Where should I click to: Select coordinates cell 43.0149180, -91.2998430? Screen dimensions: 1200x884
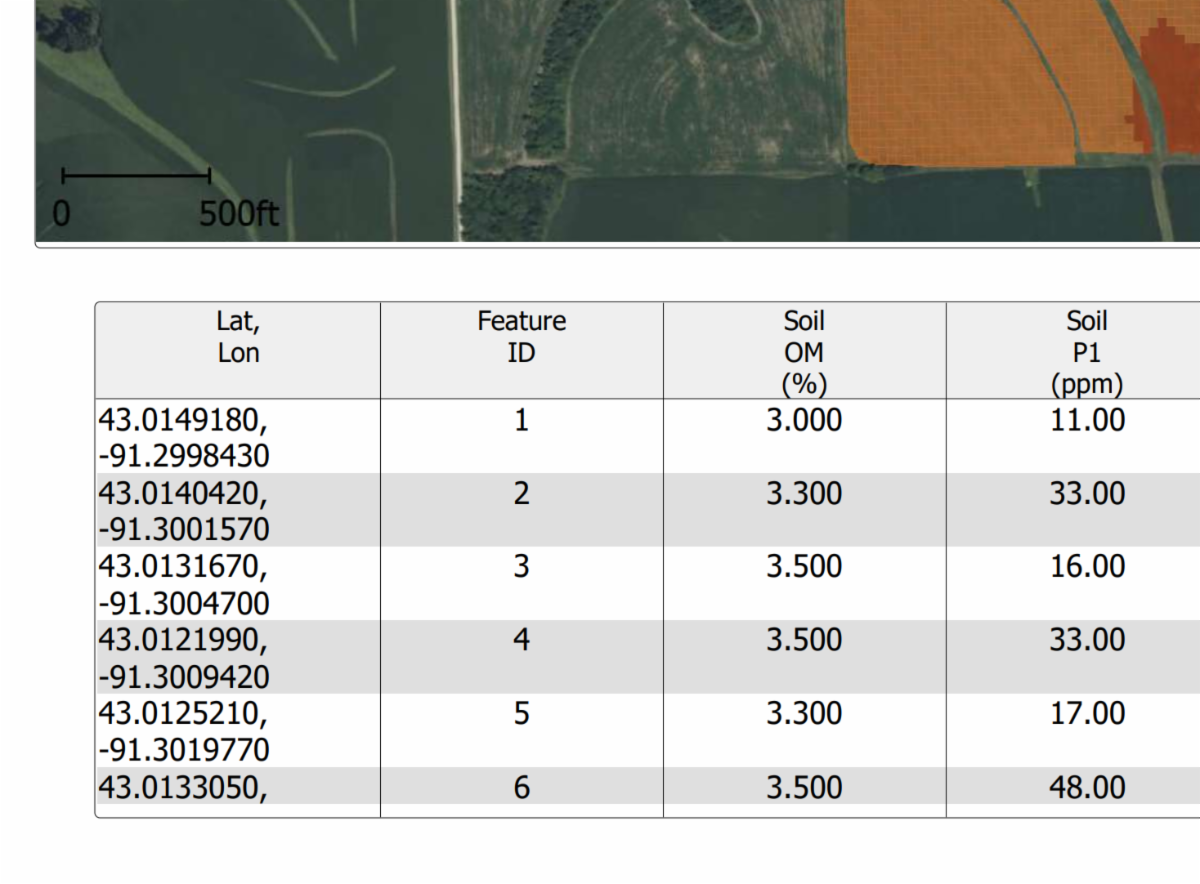[x=184, y=437]
